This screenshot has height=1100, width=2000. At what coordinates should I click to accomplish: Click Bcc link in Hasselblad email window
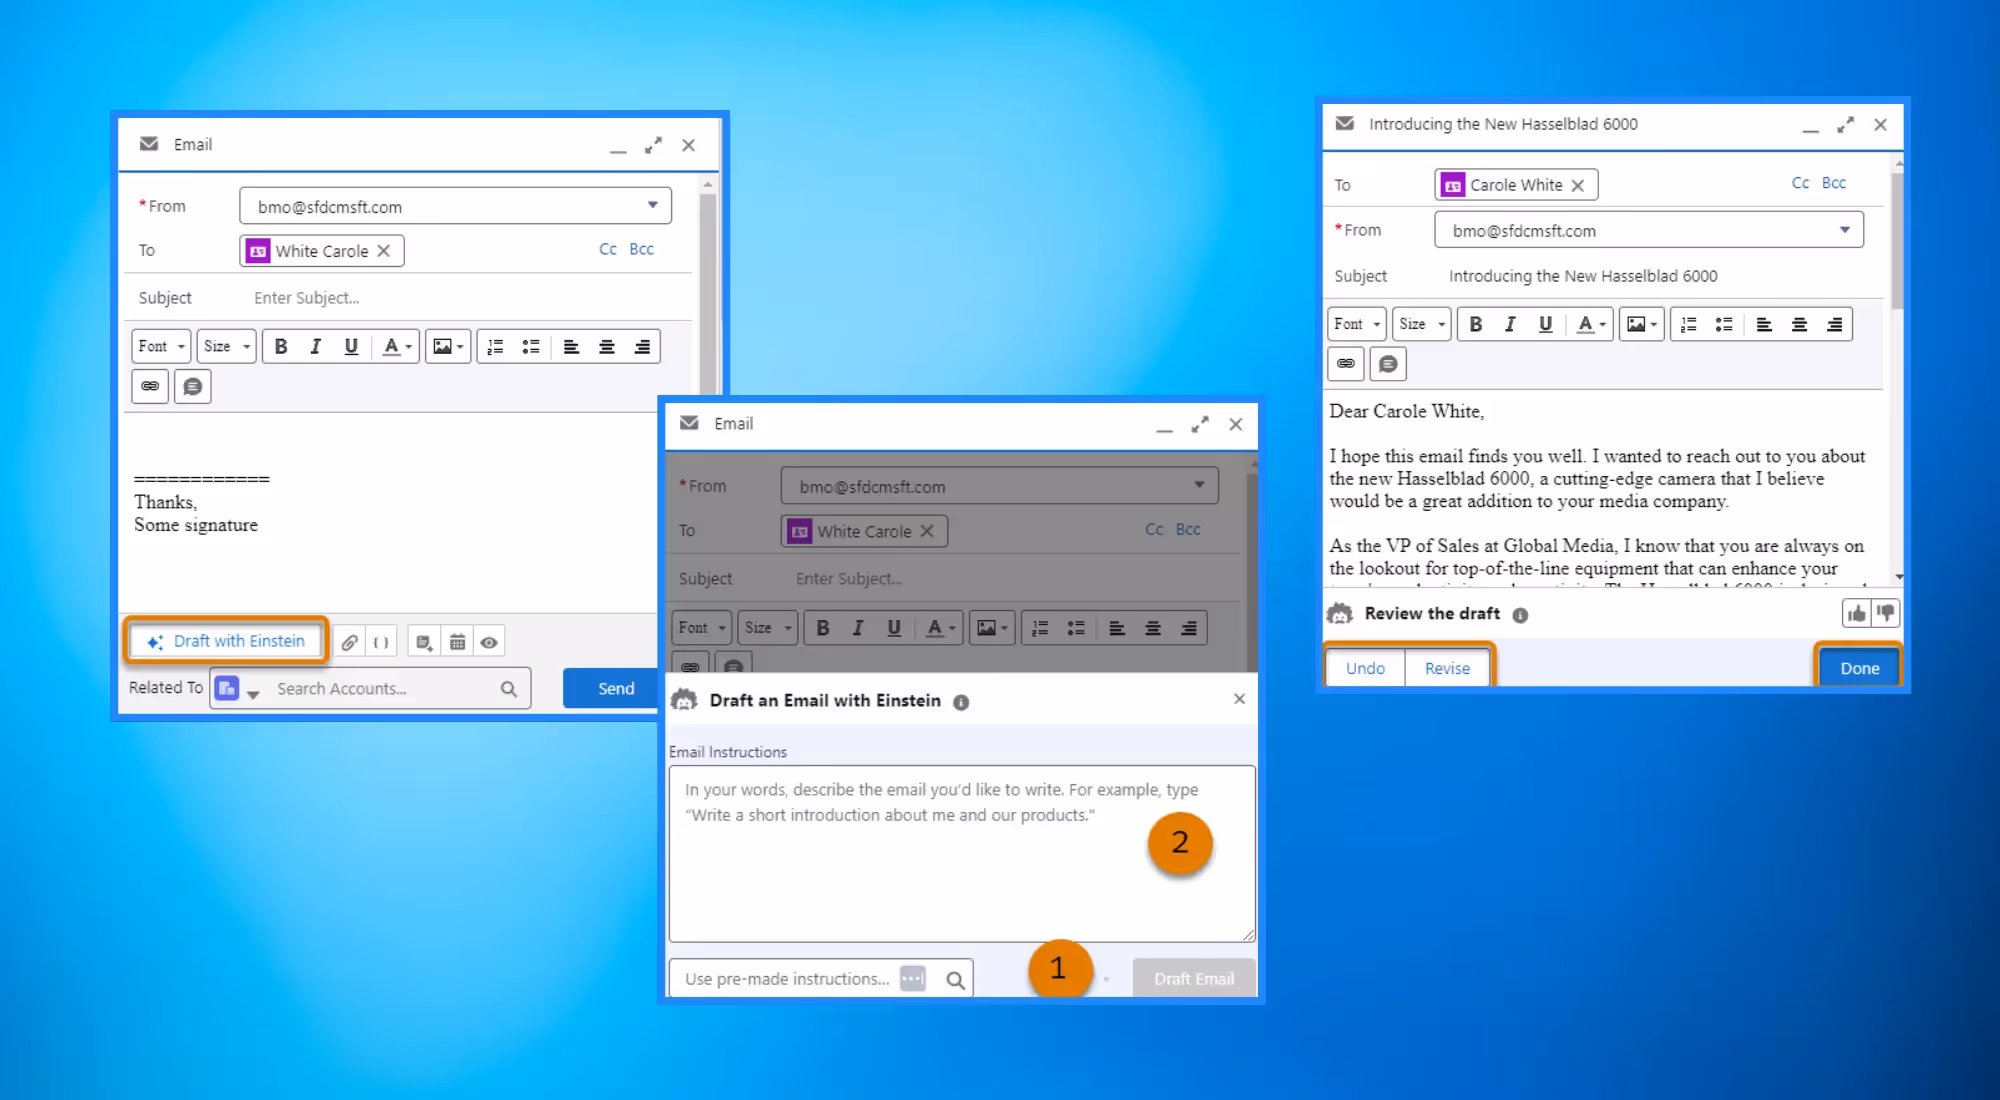(x=1833, y=183)
